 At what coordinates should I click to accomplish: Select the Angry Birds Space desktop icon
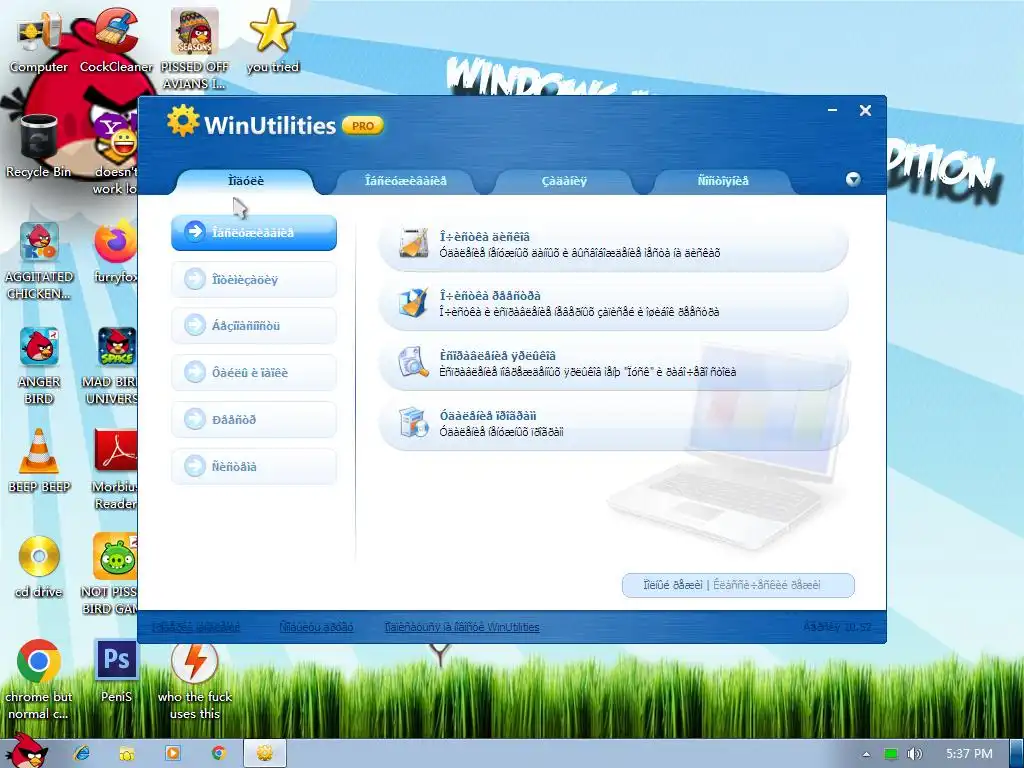pyautogui.click(x=112, y=366)
